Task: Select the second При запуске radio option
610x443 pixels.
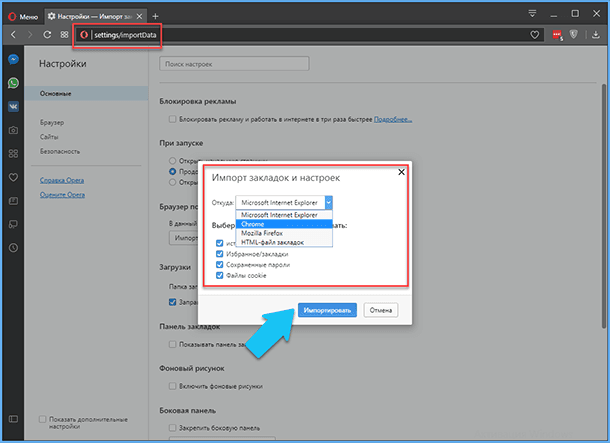Action: coord(172,172)
